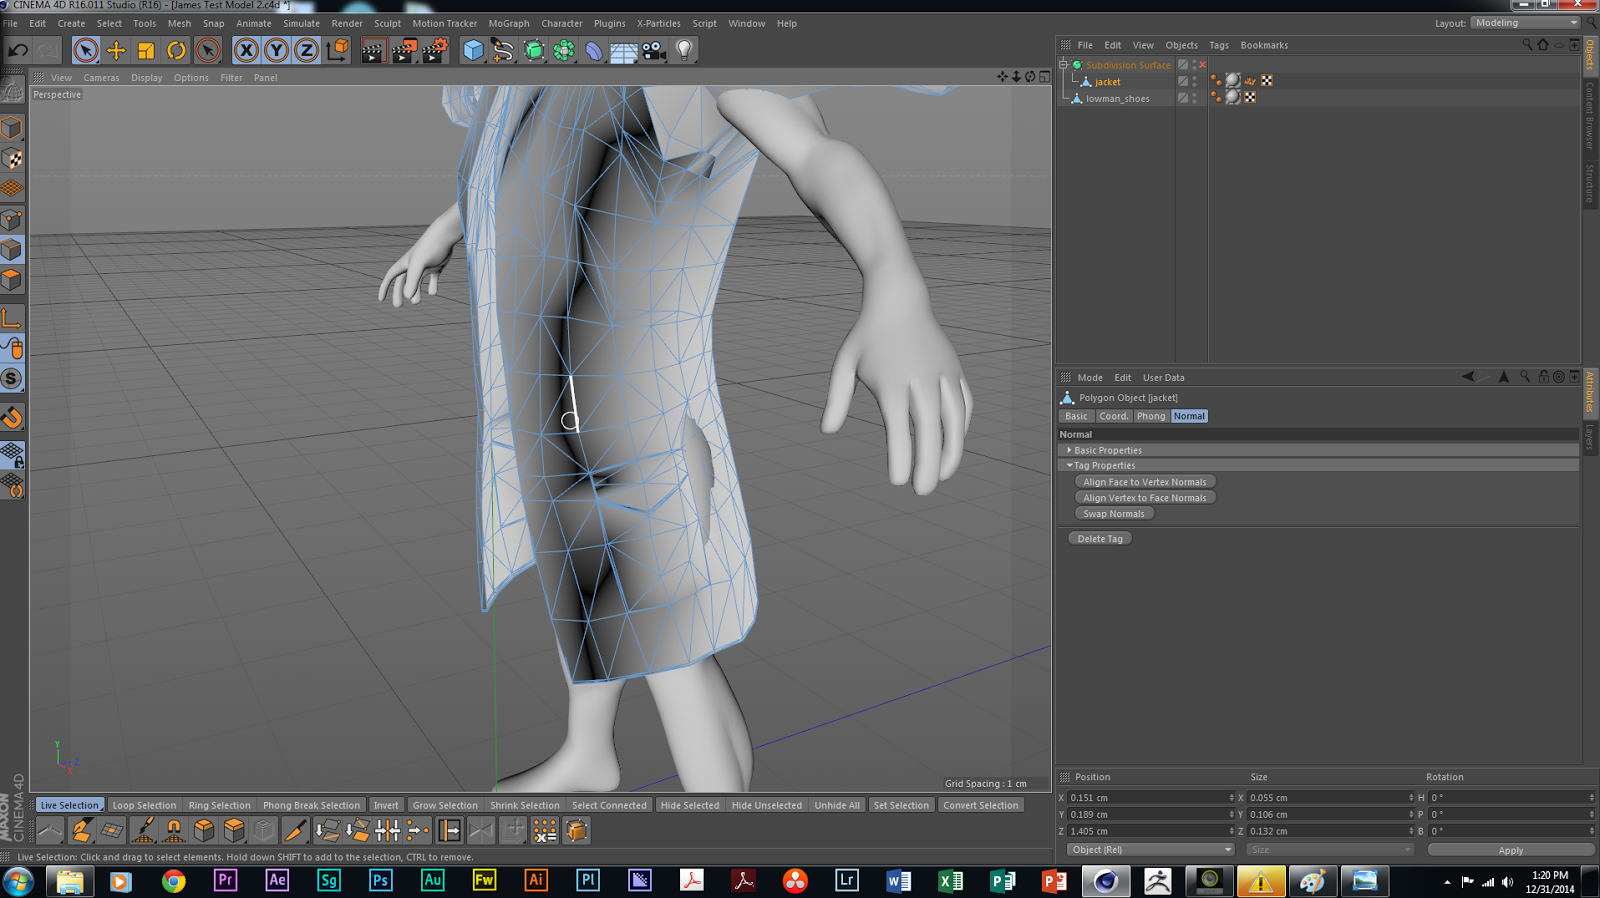The image size is (1600, 898).
Task: Click Align Vertex to Face Normals
Action: tap(1145, 498)
